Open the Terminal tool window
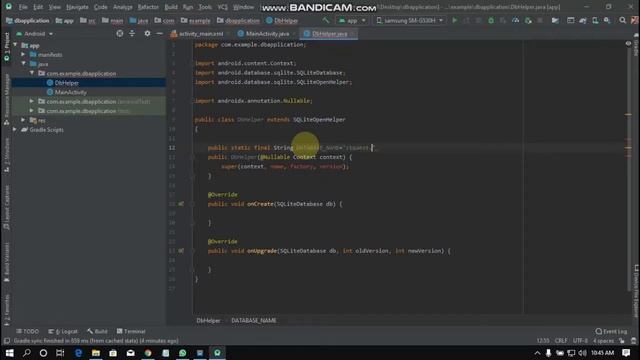Screen dimensions: 640x360 131,331
